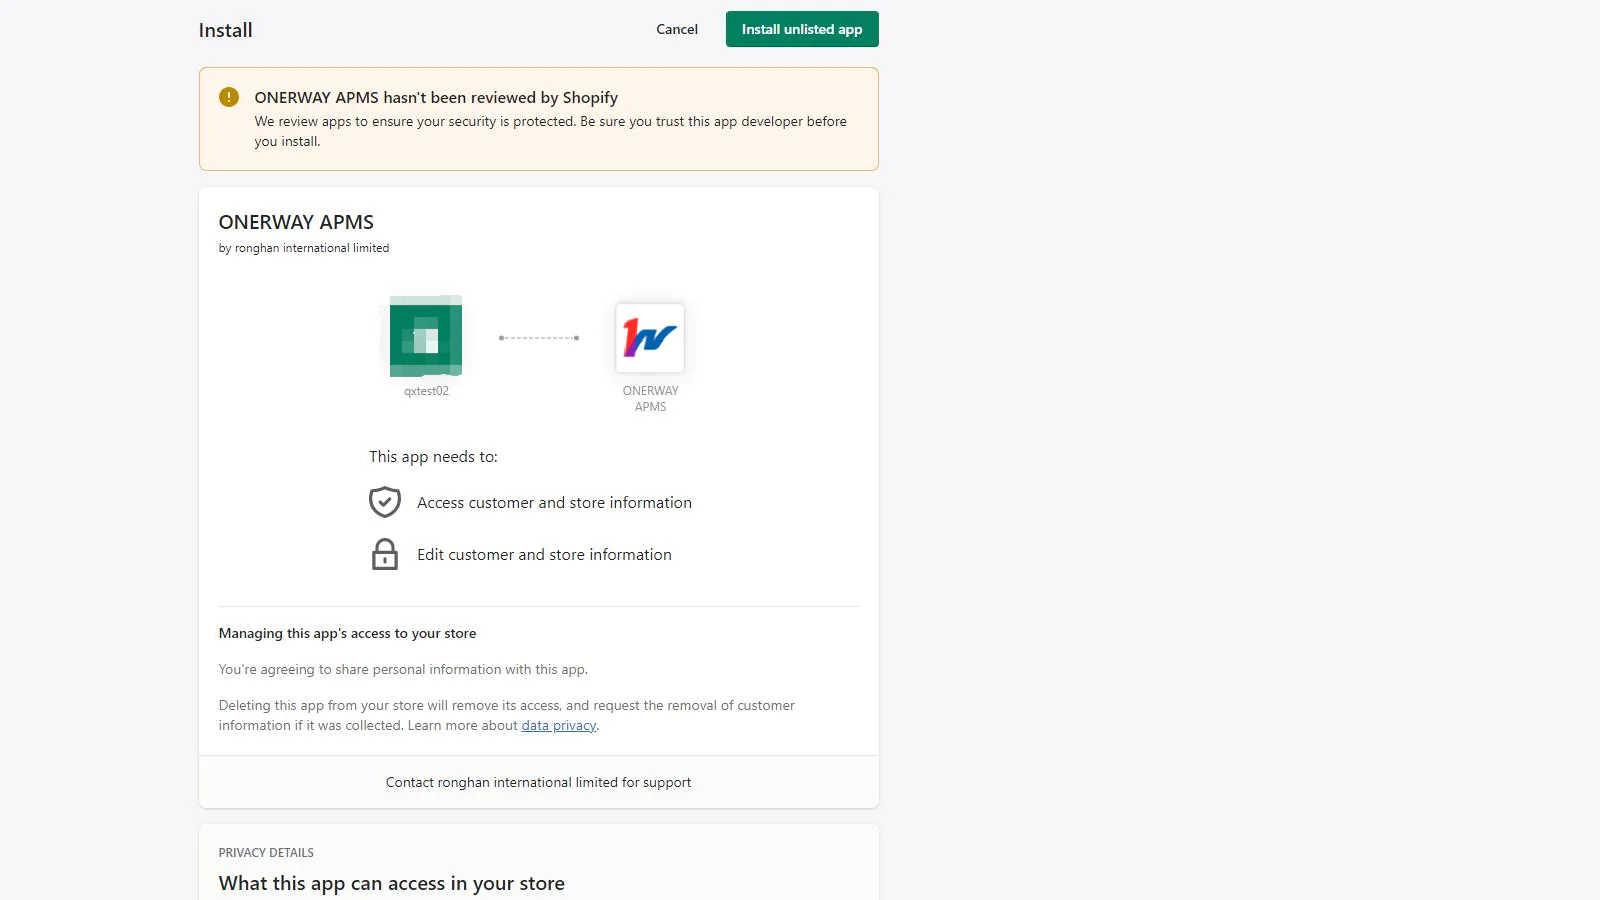Click the by ronghan international limited byline
The height and width of the screenshot is (900, 1600).
pyautogui.click(x=304, y=247)
